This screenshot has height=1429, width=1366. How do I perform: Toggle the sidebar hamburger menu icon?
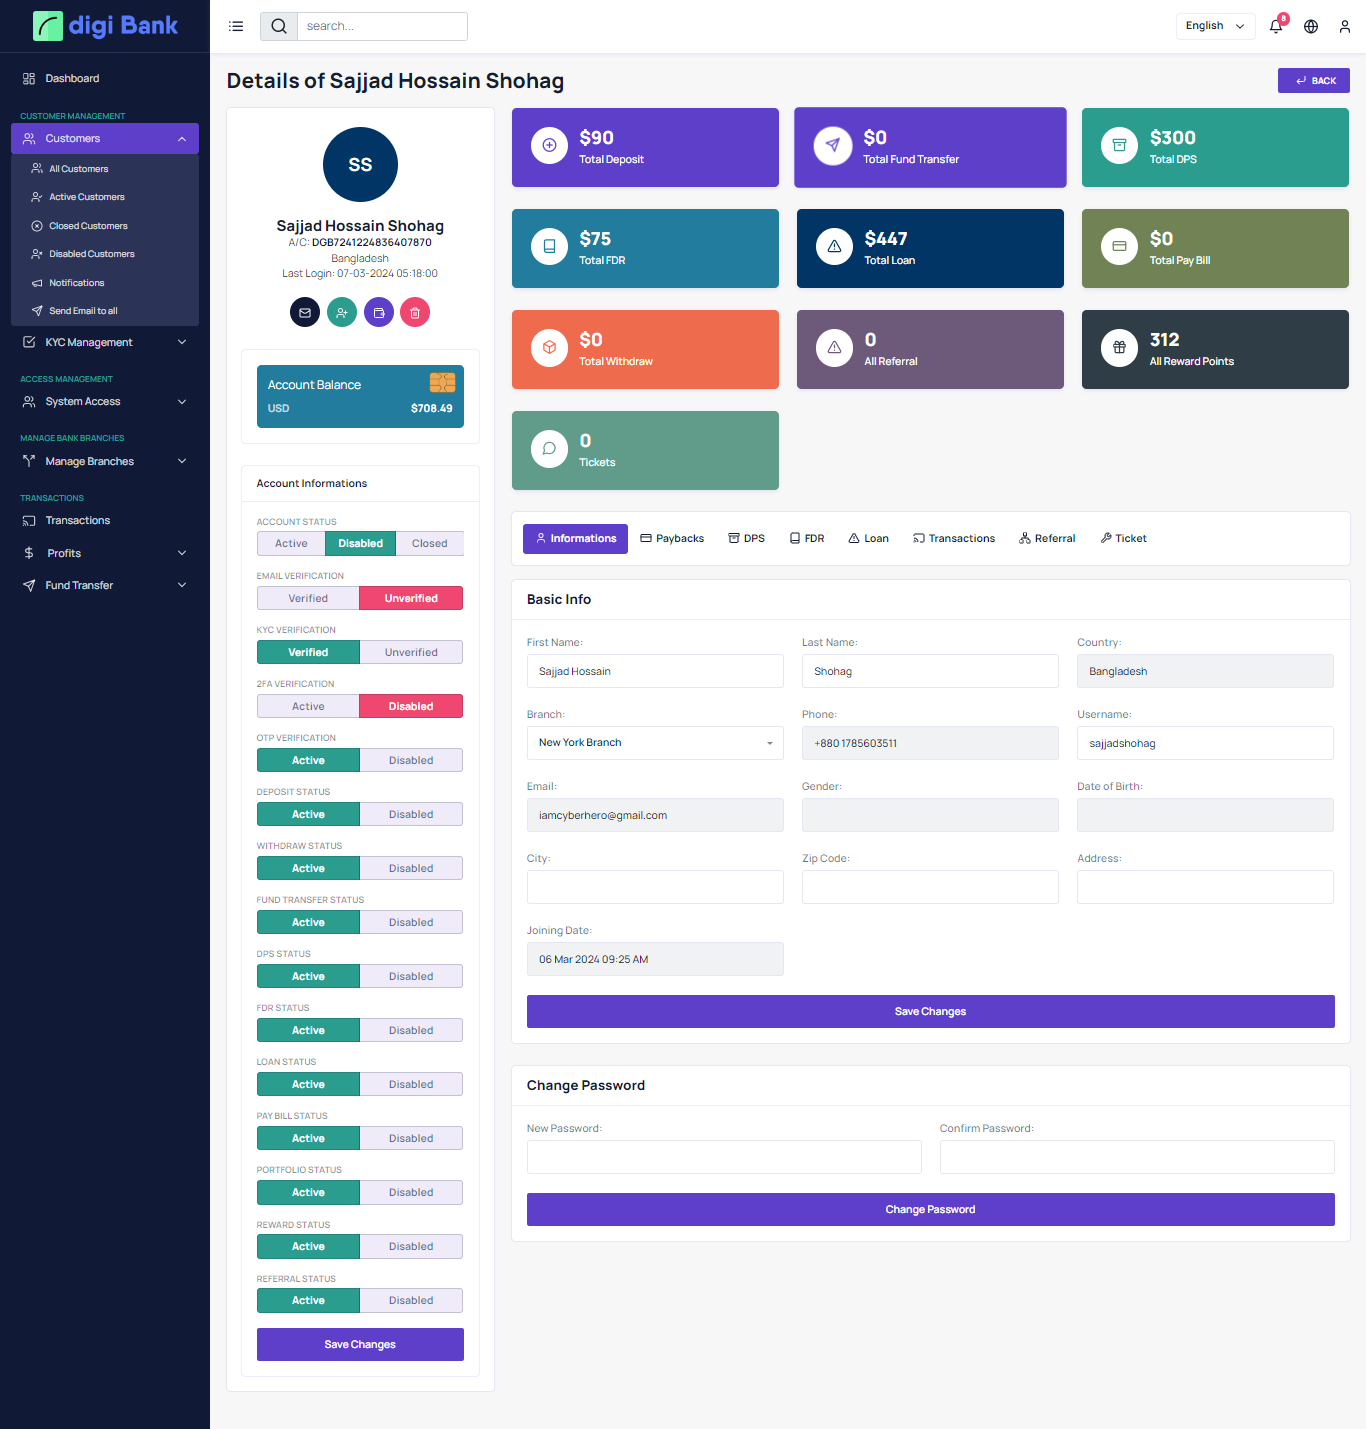point(236,27)
